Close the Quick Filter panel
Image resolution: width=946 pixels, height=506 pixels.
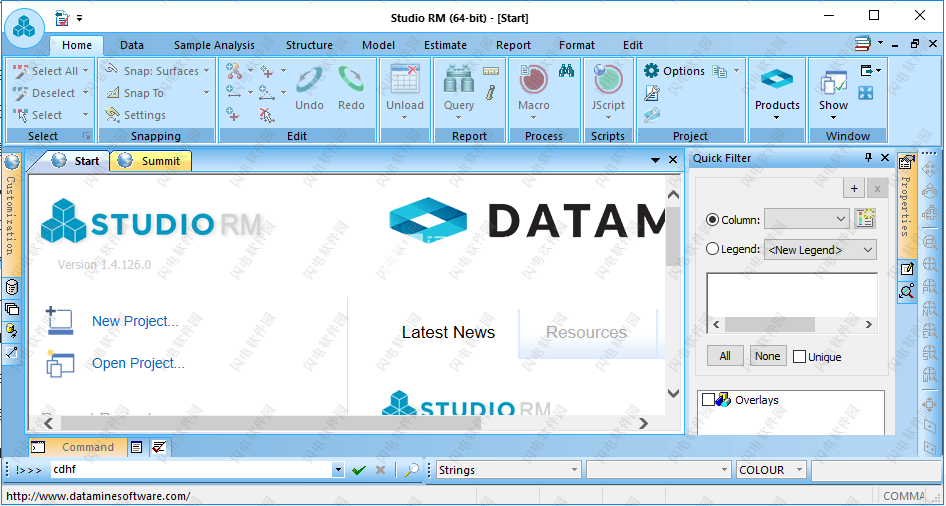884,158
